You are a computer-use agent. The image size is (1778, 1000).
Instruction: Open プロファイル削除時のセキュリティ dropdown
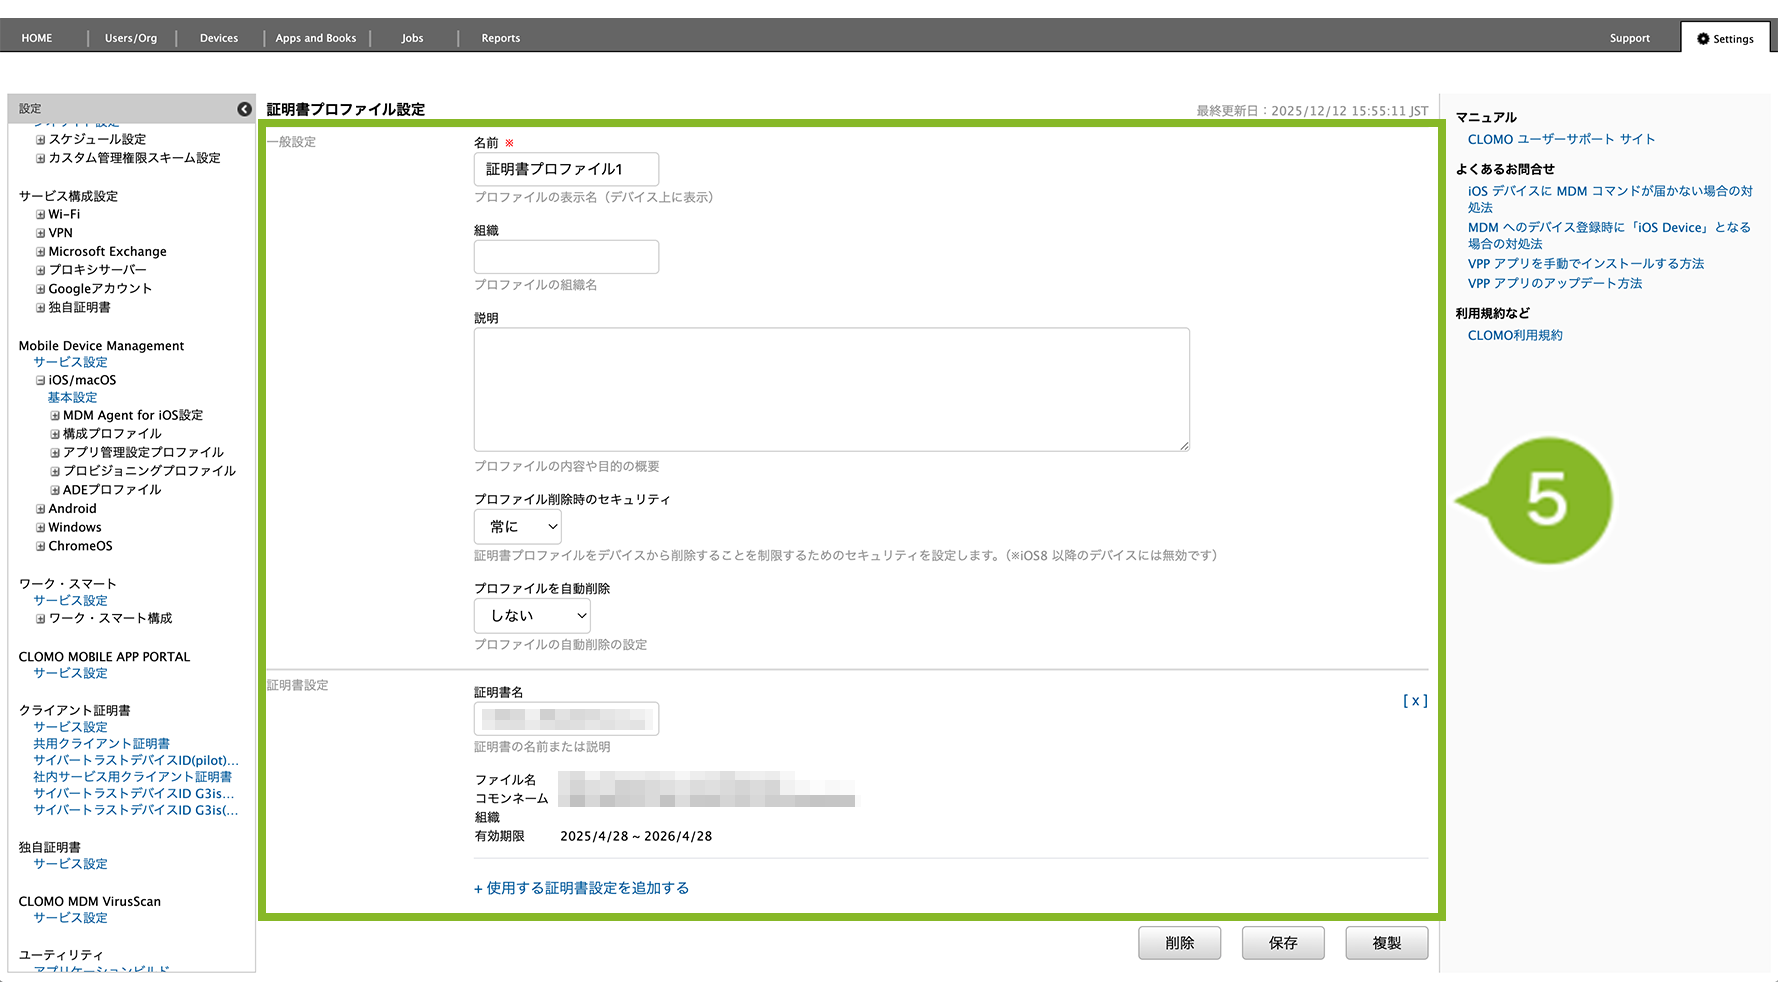(x=517, y=527)
